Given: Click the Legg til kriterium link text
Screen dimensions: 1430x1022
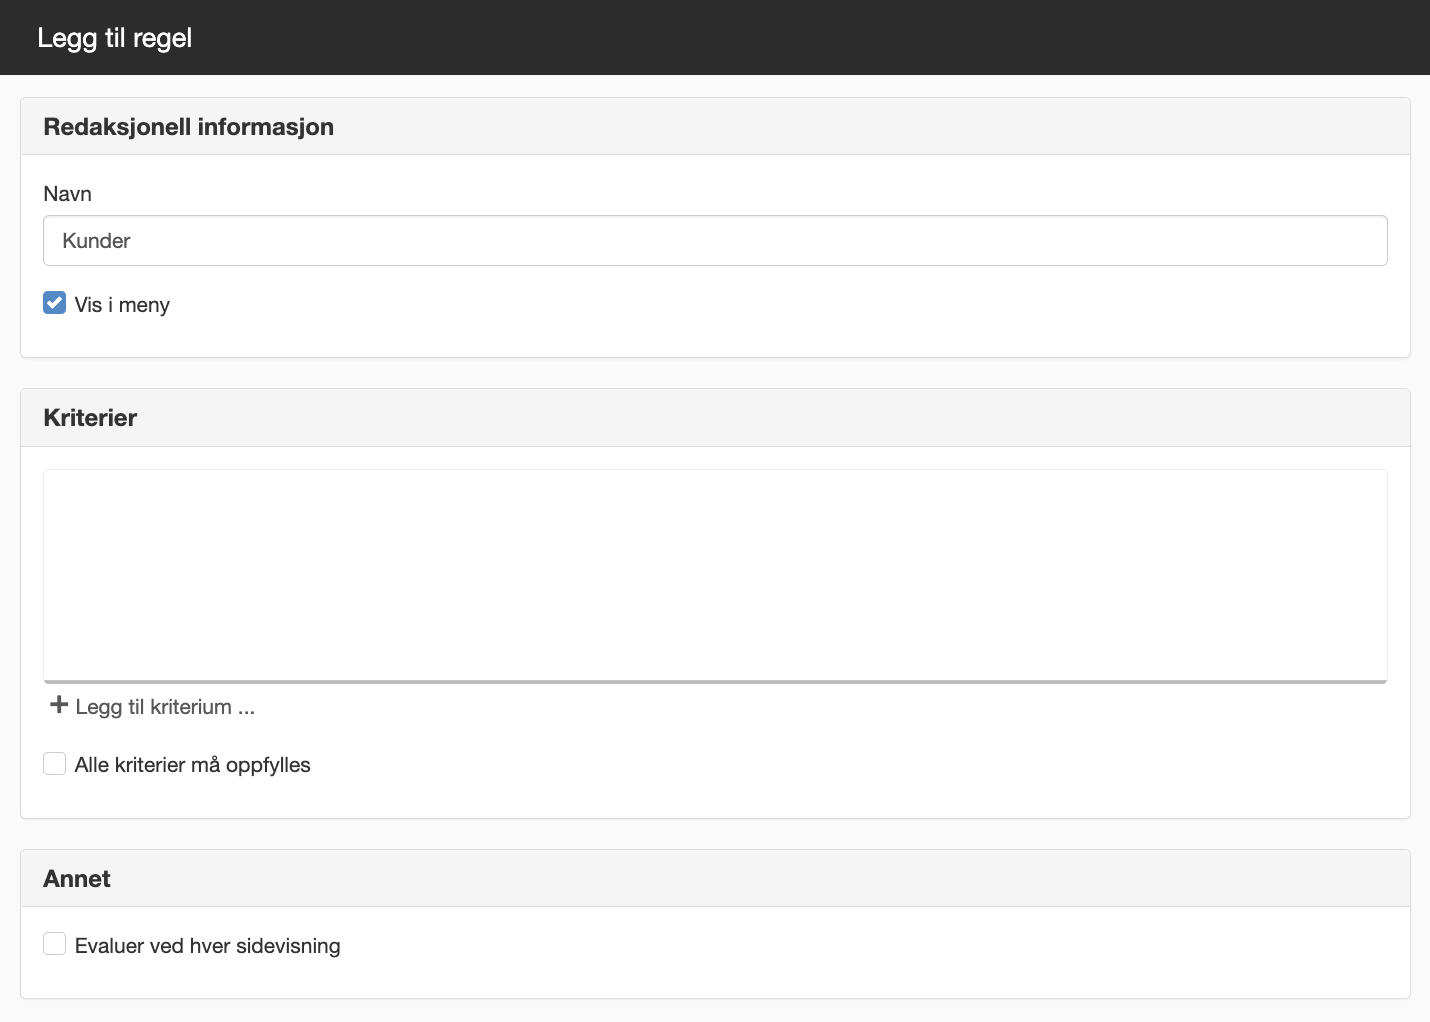Looking at the screenshot, I should (x=165, y=707).
